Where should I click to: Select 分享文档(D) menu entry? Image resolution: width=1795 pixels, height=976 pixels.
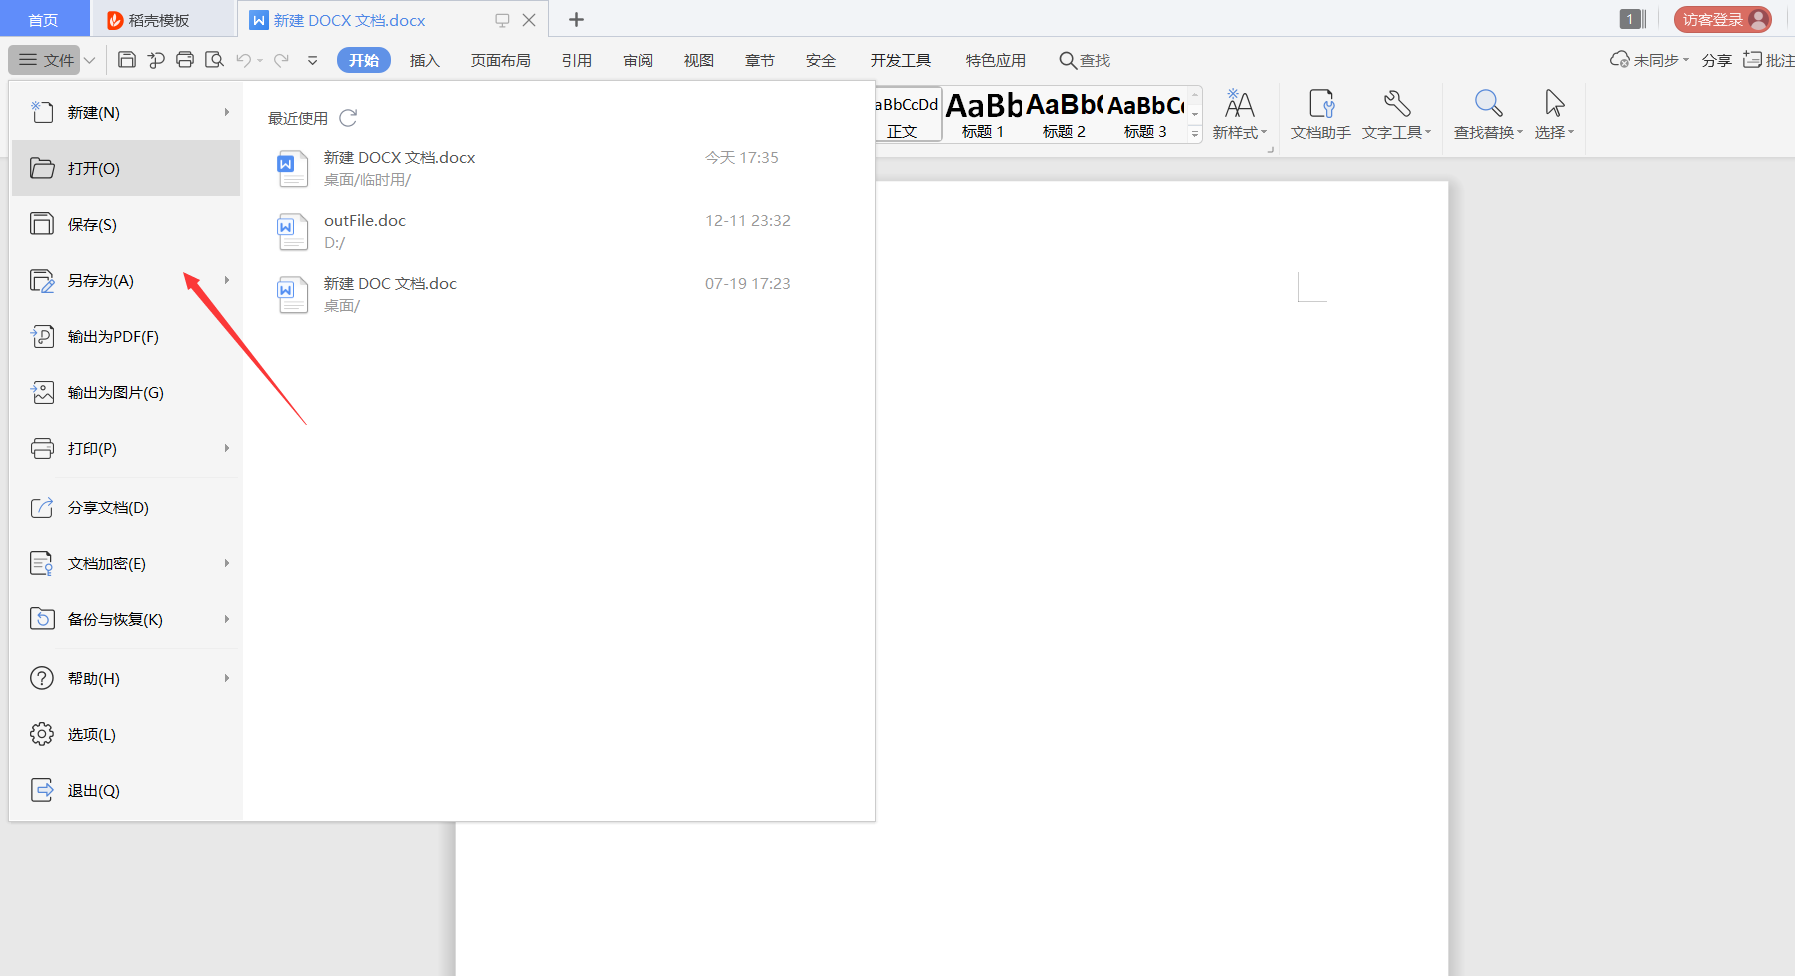coord(126,507)
